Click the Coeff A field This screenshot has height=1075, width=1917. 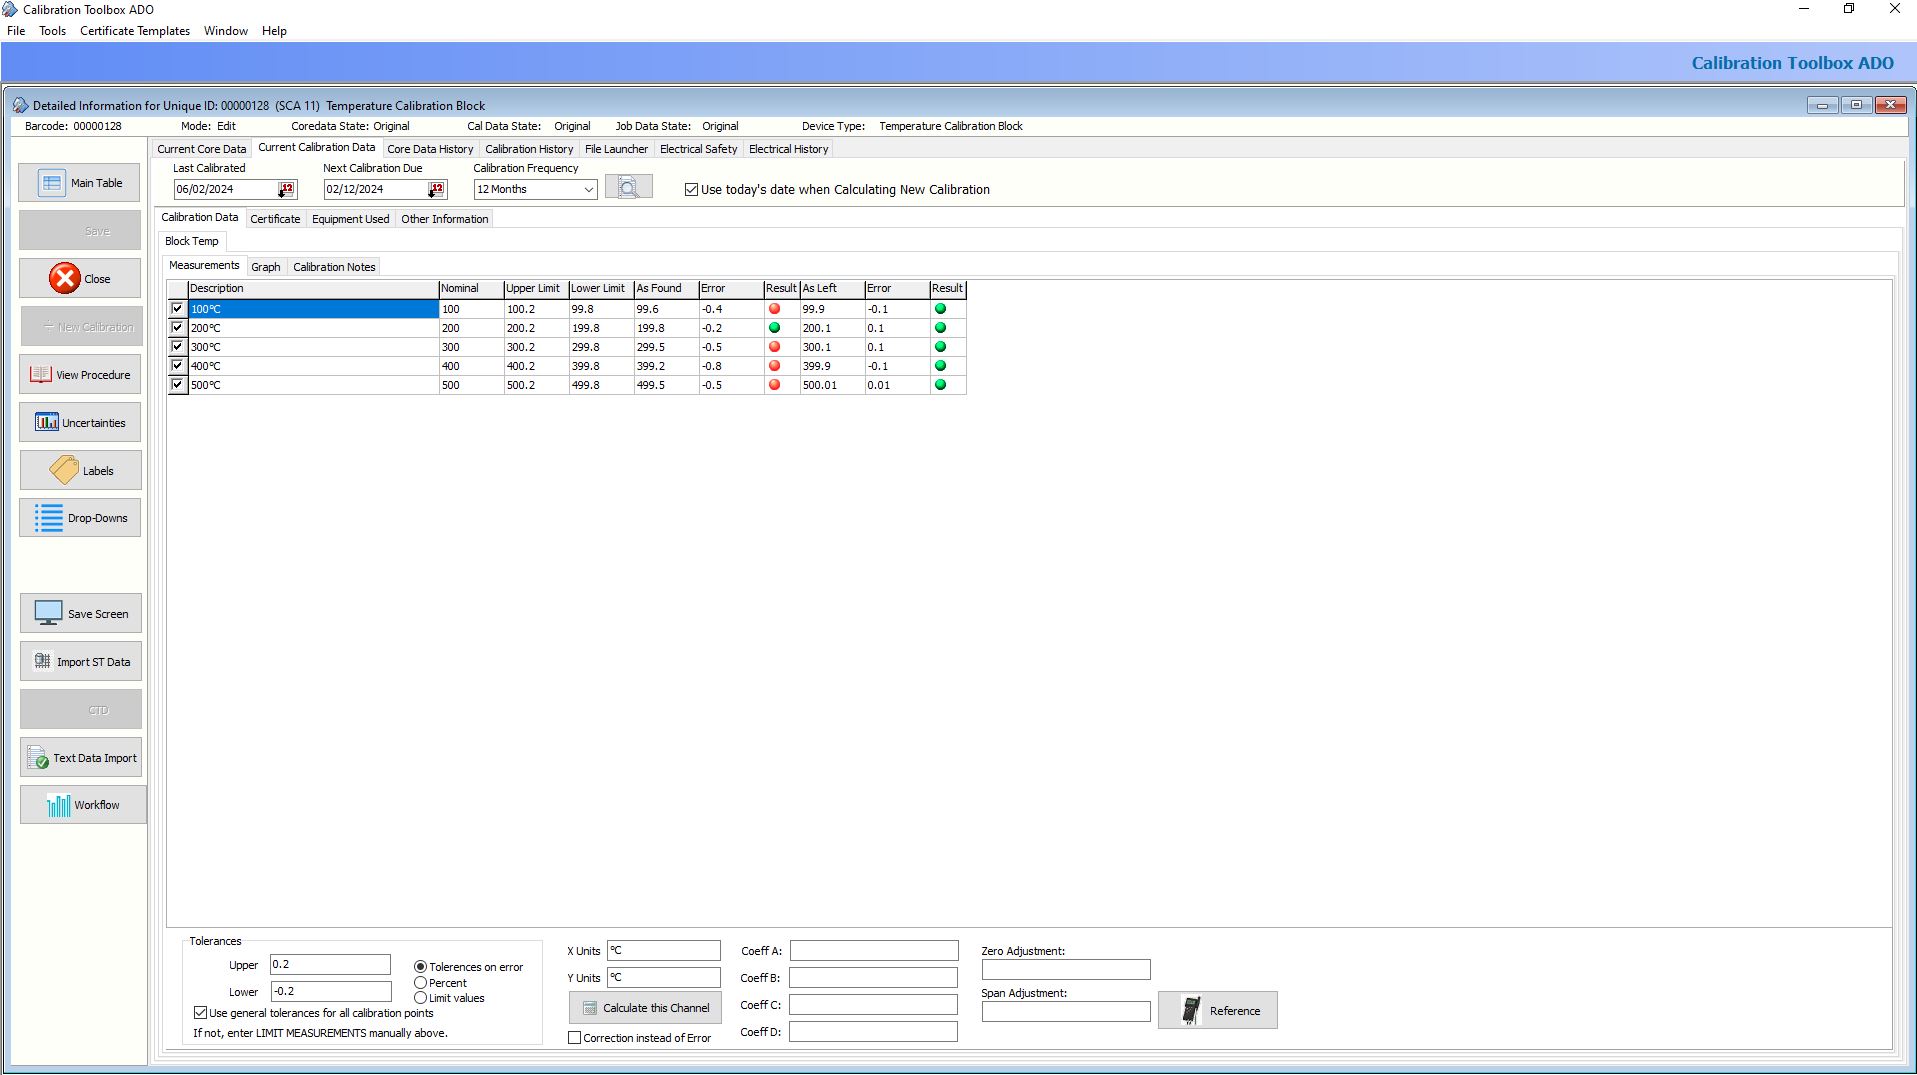[x=874, y=951]
